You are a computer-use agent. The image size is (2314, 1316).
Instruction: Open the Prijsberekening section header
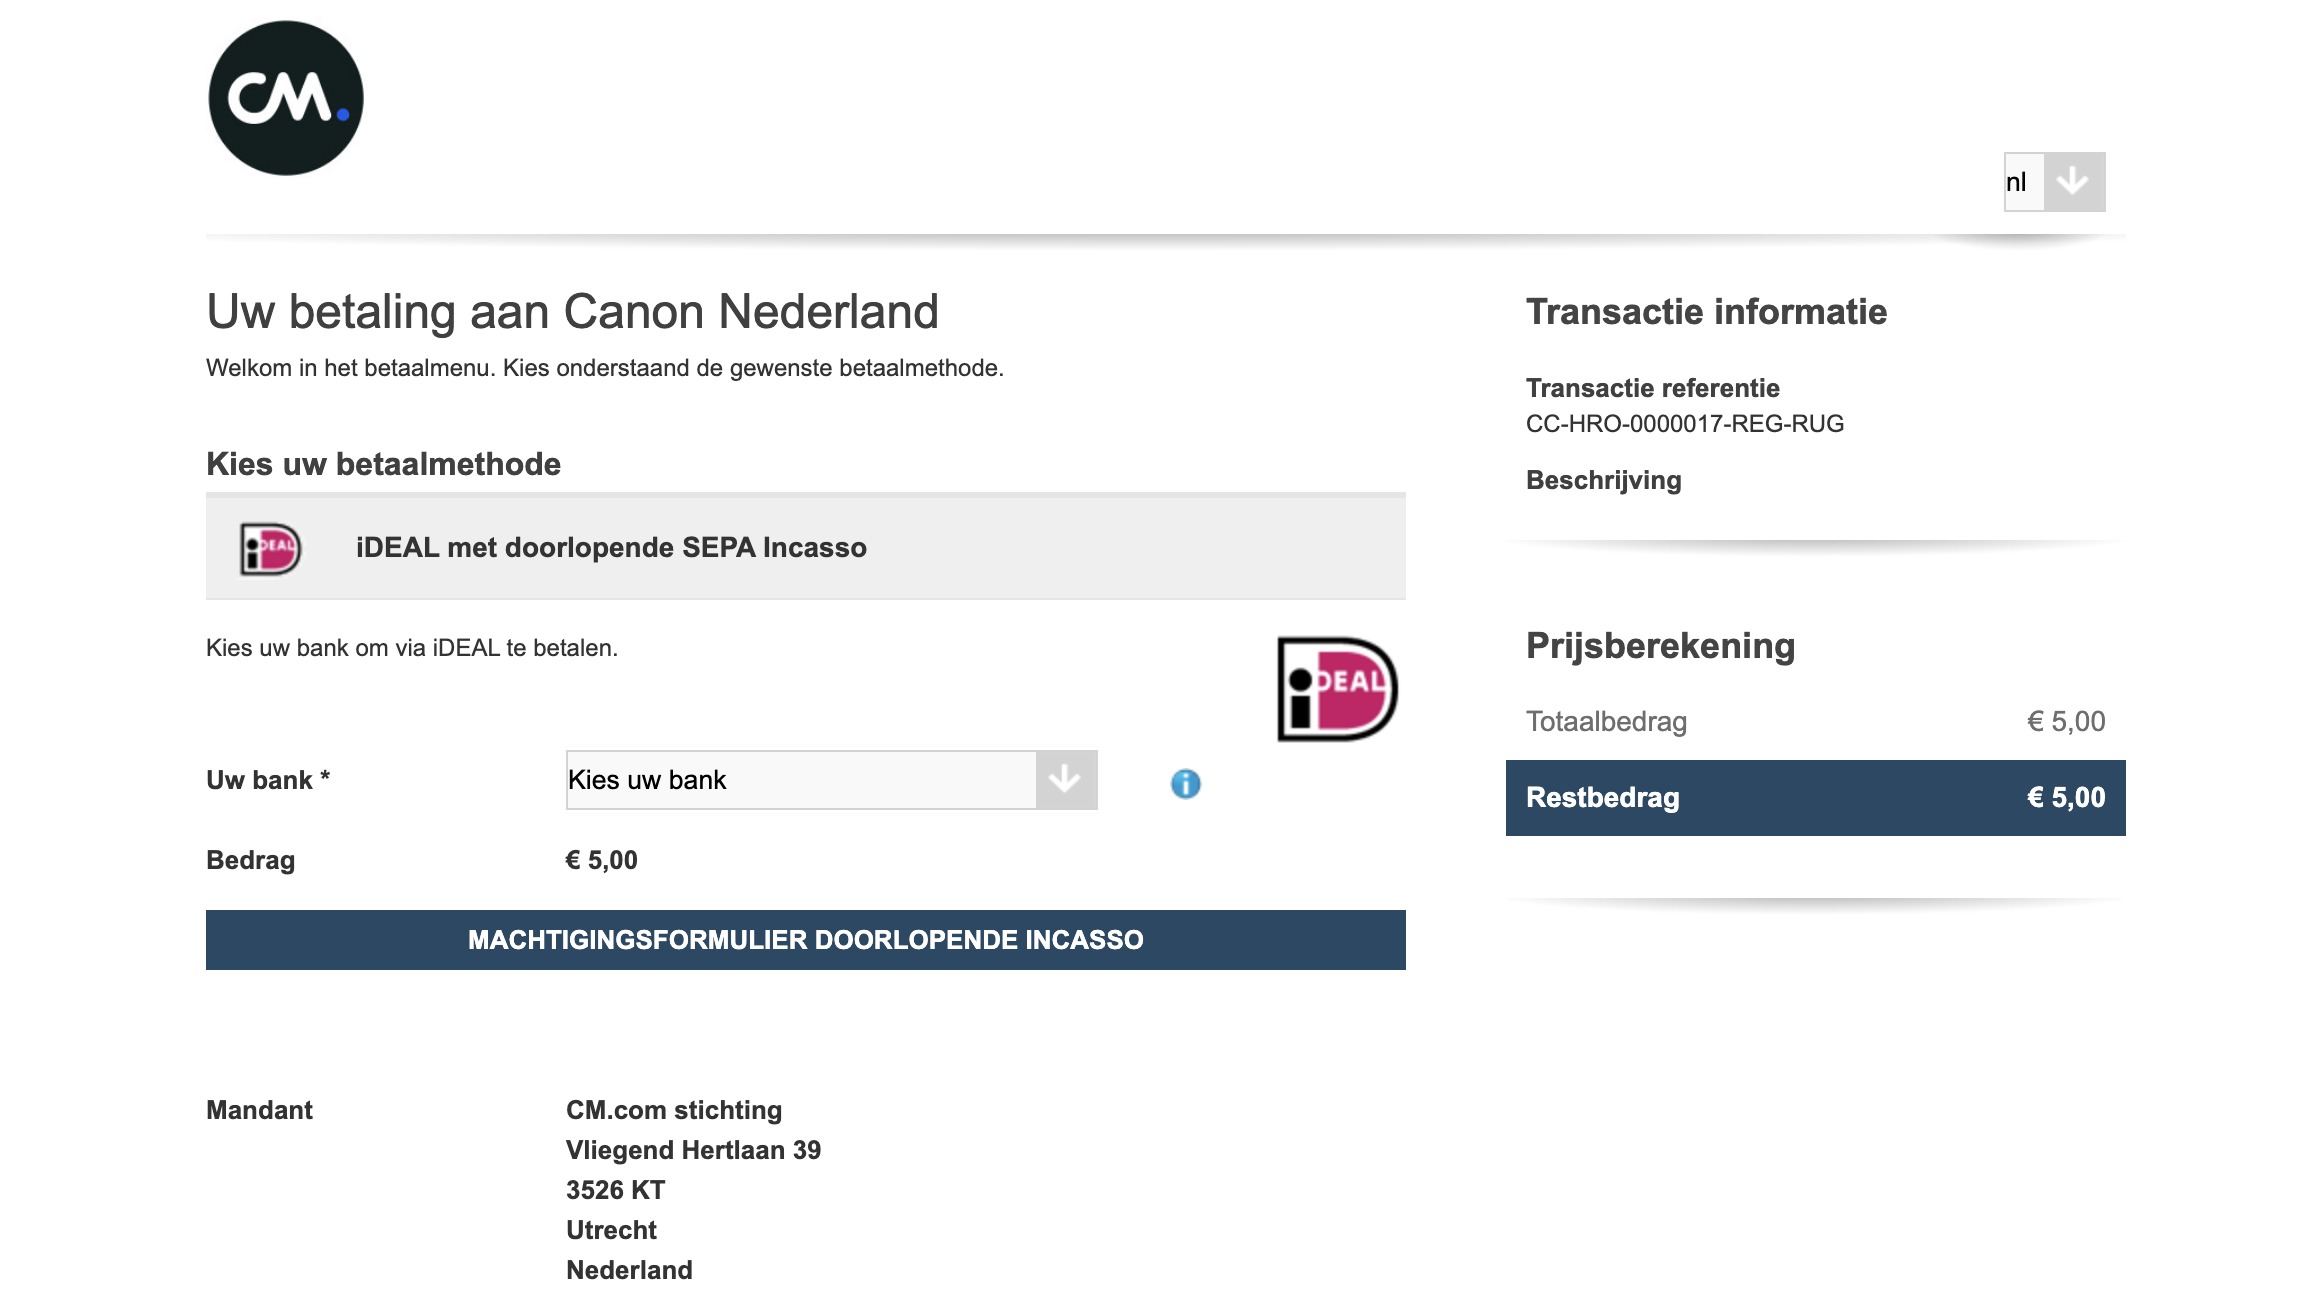[x=1660, y=646]
